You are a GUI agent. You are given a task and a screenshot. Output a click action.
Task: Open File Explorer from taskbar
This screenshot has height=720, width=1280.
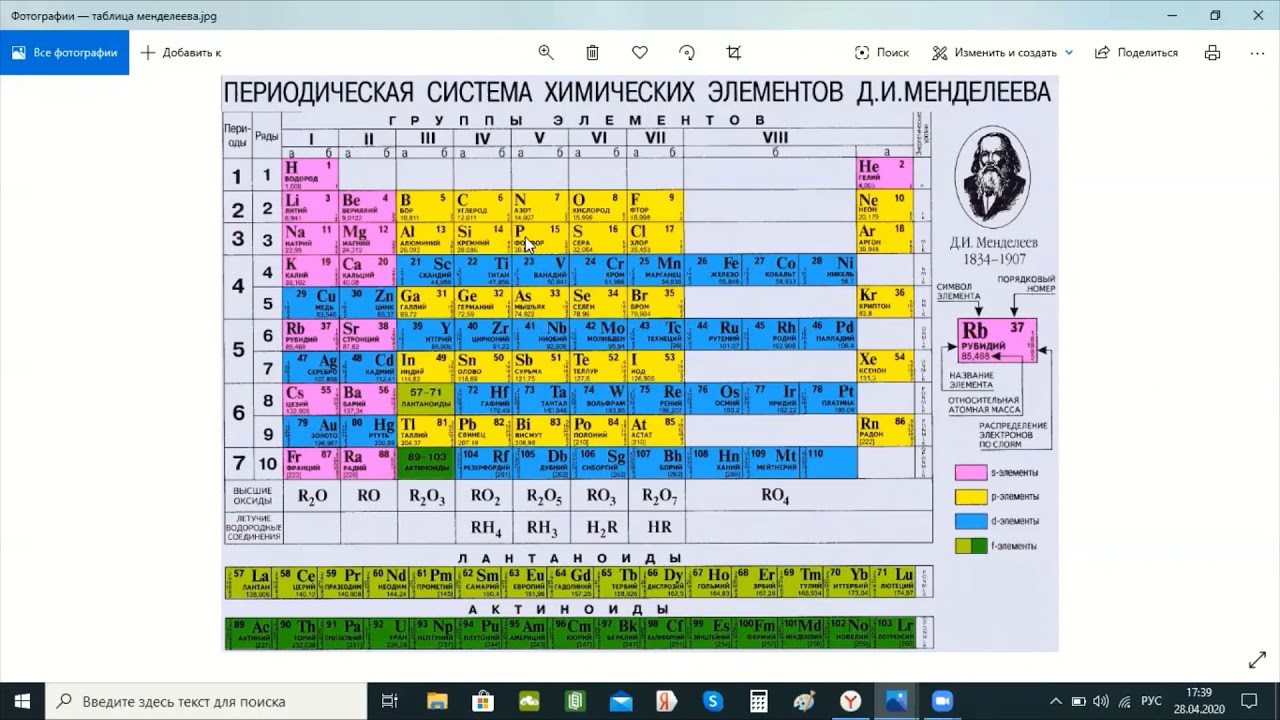[x=437, y=701]
